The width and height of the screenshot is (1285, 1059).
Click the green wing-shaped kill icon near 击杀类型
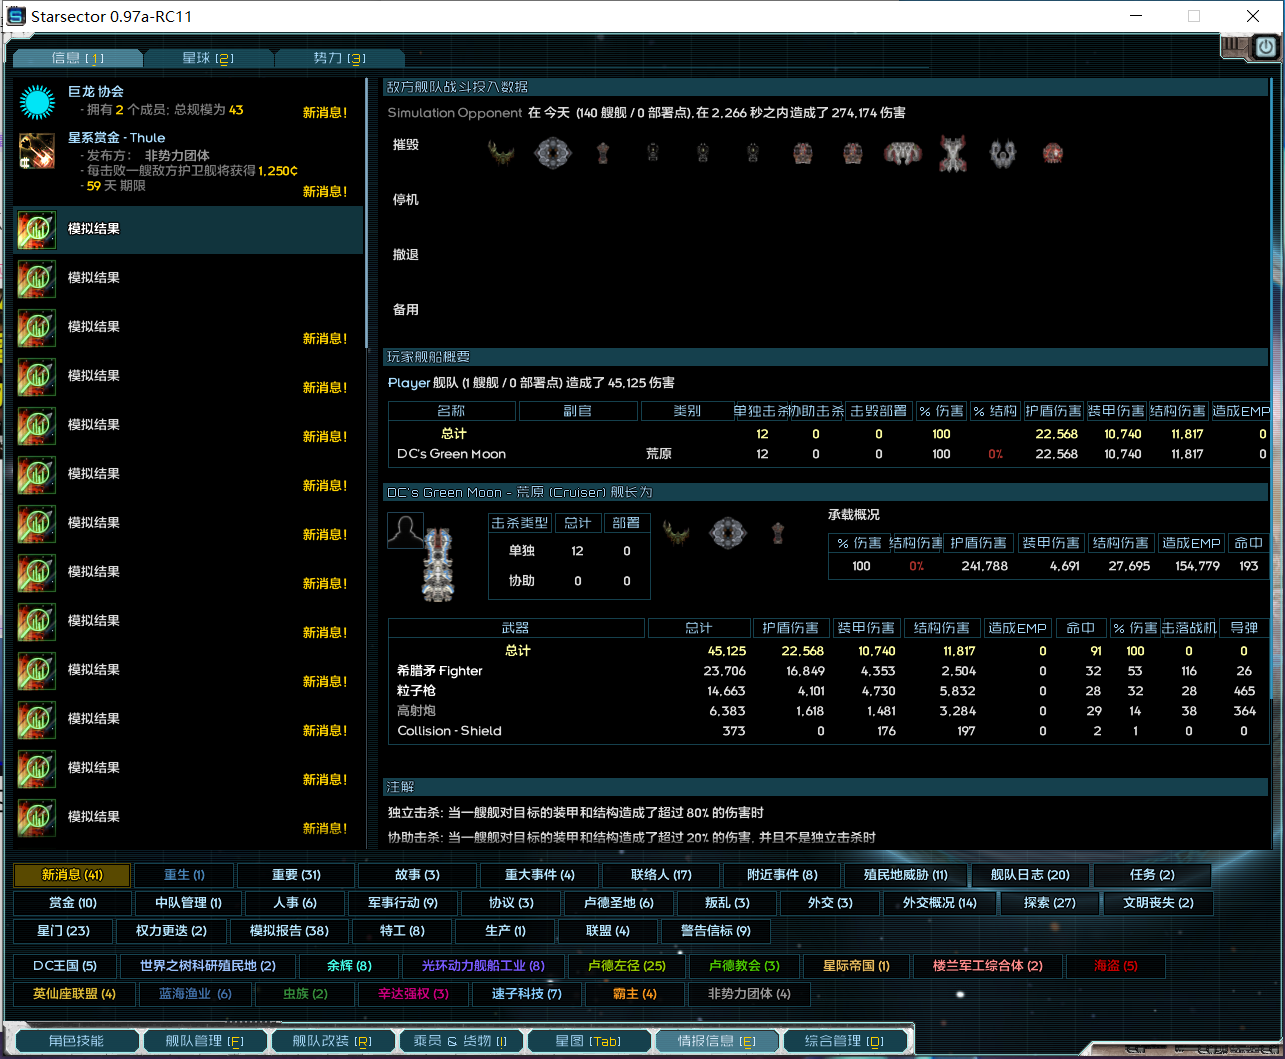coord(675,533)
